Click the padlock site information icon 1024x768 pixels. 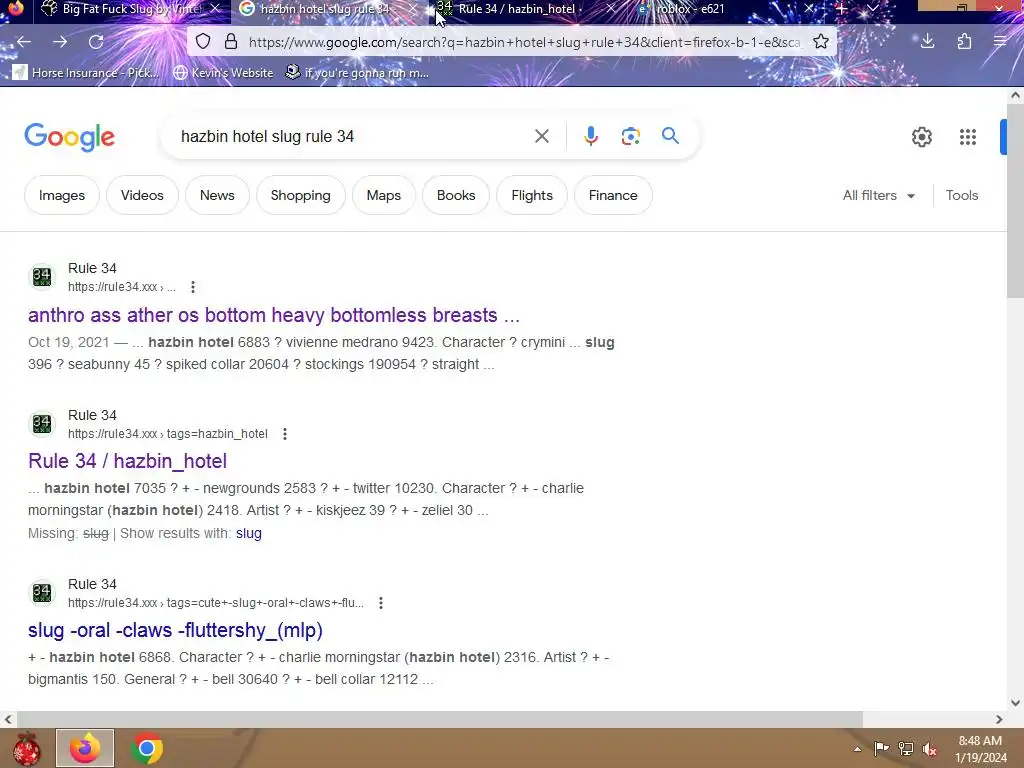point(231,42)
